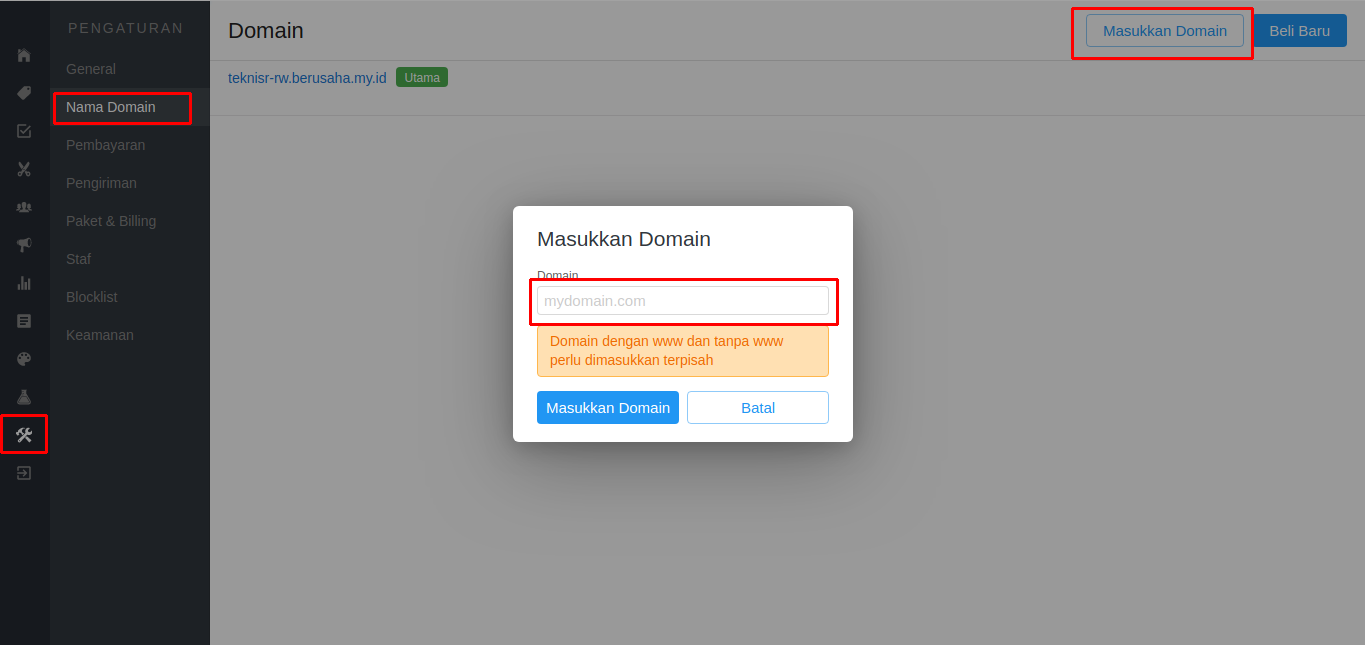This screenshot has height=645, width=1365.
Task: Click the green Utama badge
Action: click(x=422, y=77)
